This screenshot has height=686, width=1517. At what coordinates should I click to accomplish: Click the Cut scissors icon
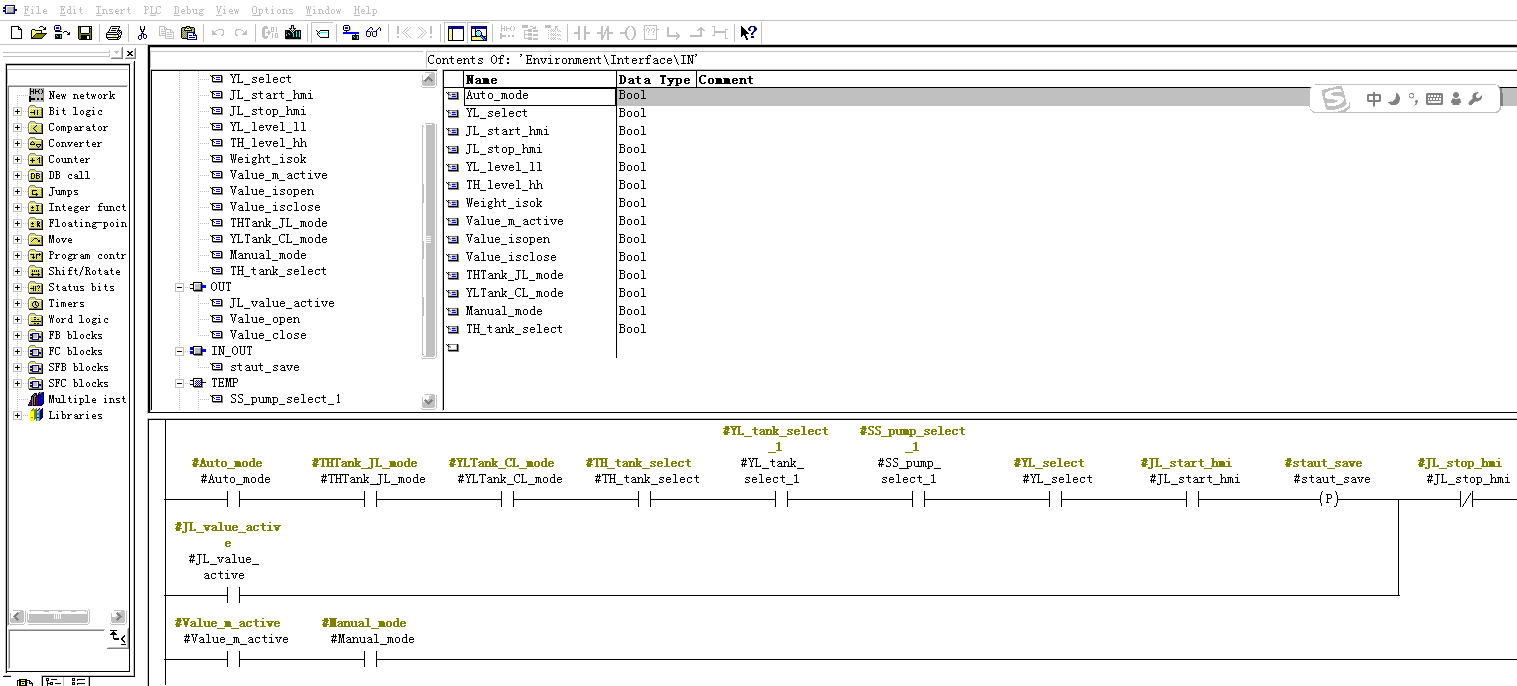[143, 33]
